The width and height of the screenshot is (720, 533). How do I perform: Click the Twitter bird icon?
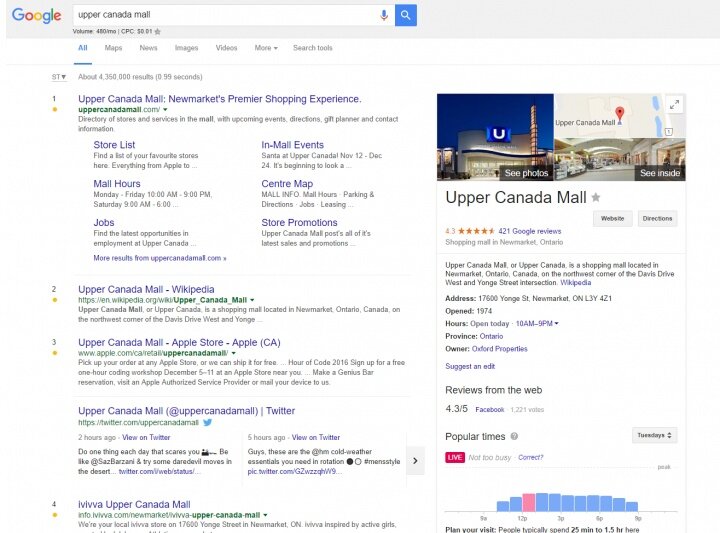[208, 422]
